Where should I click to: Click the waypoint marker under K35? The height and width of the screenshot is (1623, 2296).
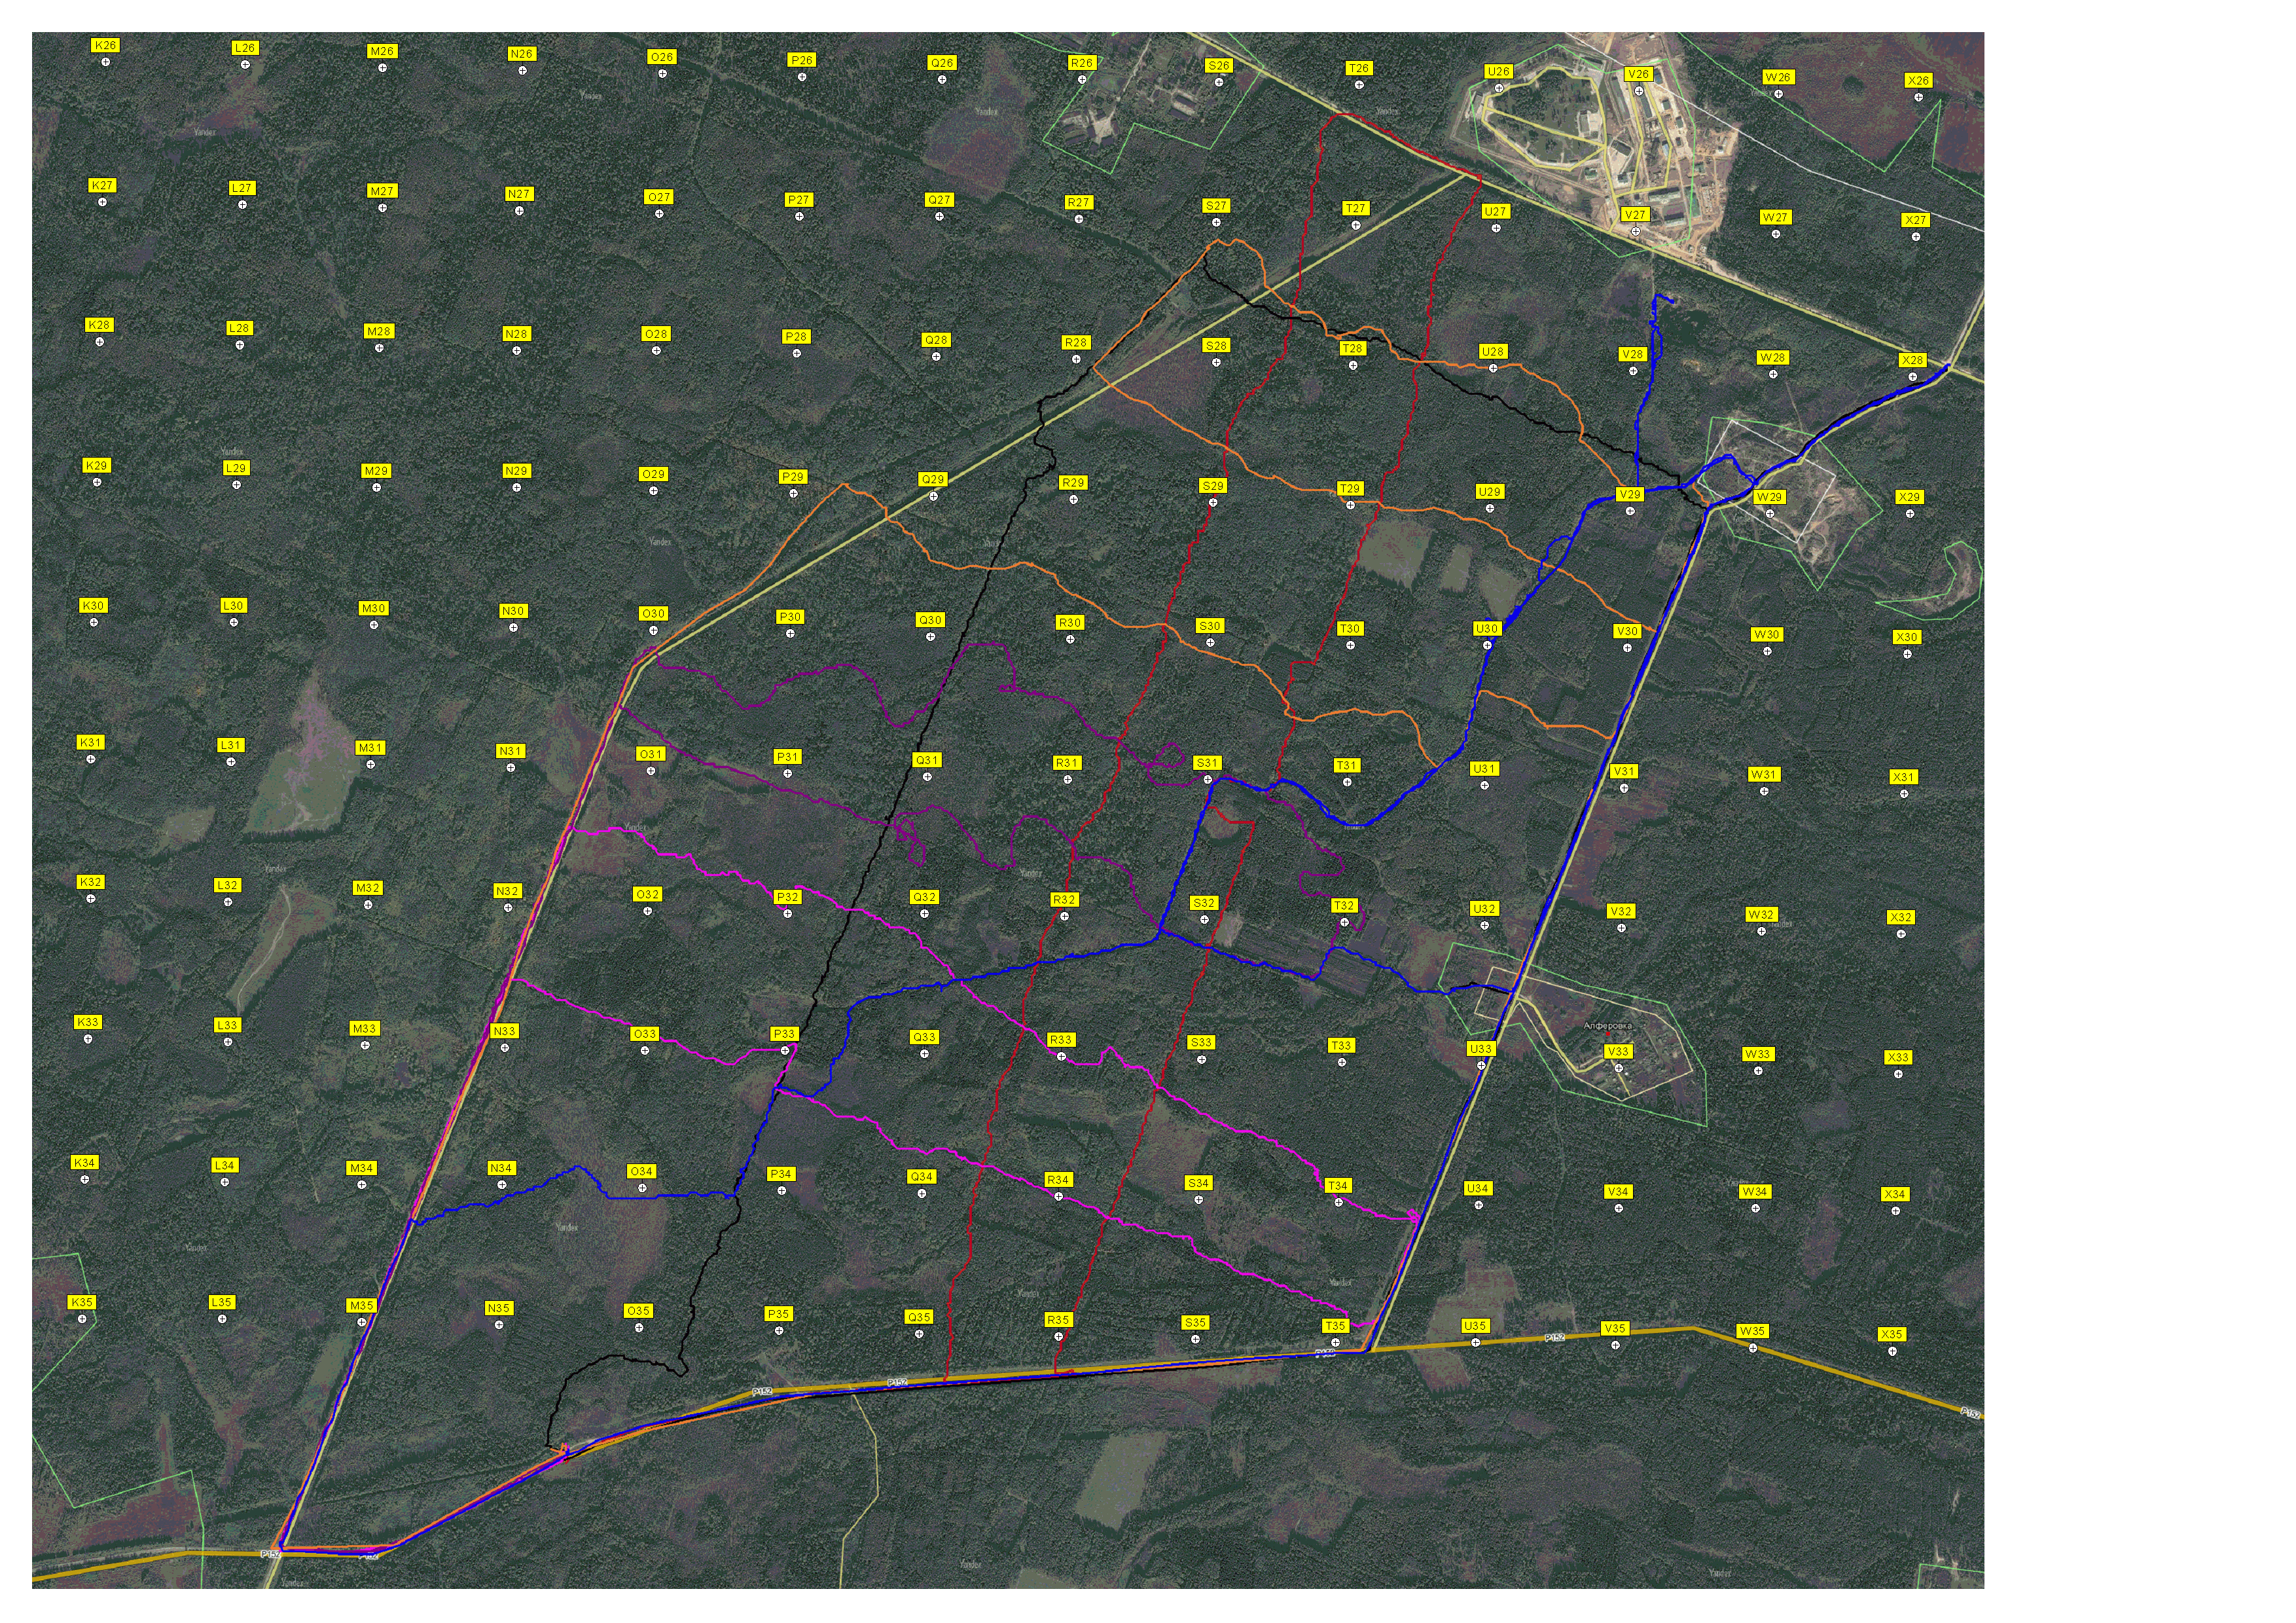click(82, 1320)
